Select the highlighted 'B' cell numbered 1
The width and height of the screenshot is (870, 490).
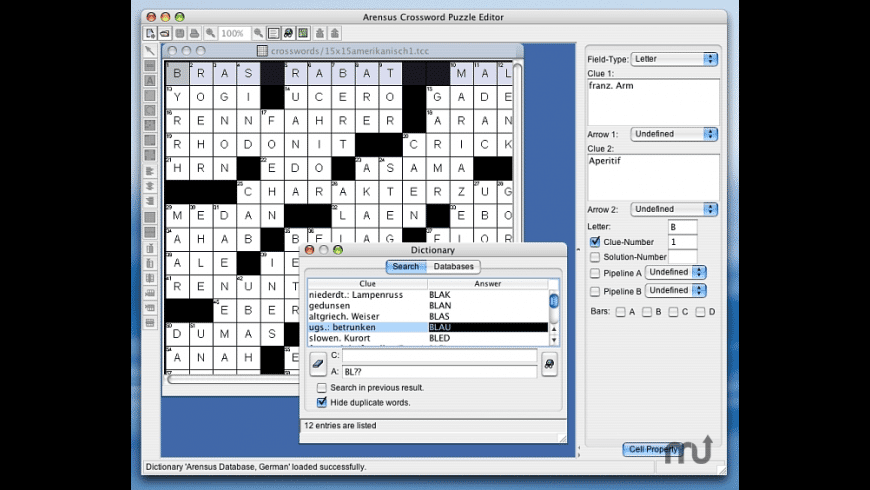pyautogui.click(x=177, y=73)
